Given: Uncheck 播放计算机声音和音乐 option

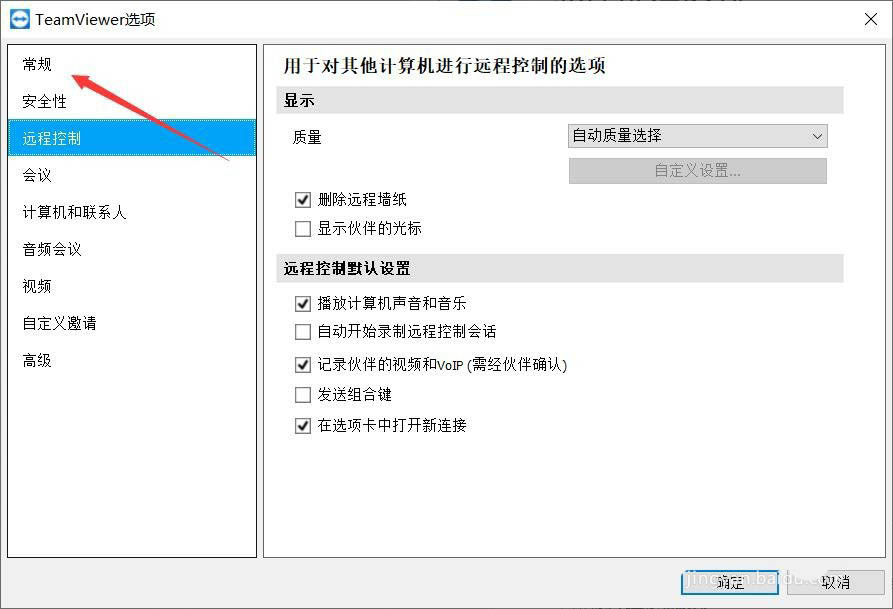Looking at the screenshot, I should 302,304.
